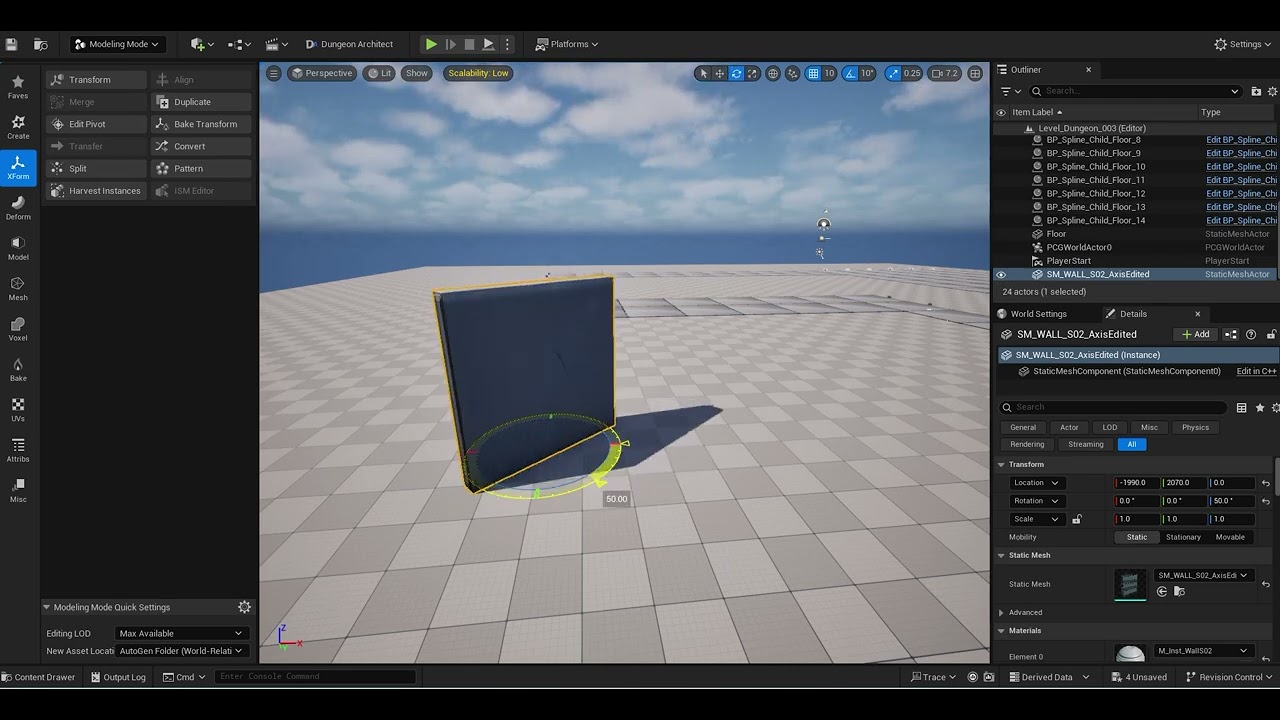
Task: Switch to the Deform modeling category
Action: pyautogui.click(x=18, y=207)
